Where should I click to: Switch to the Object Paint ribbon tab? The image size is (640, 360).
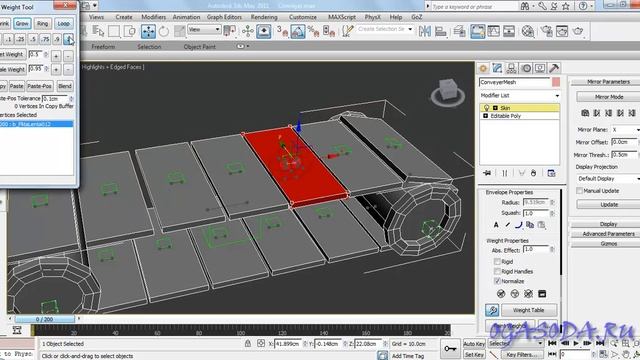pos(199,47)
